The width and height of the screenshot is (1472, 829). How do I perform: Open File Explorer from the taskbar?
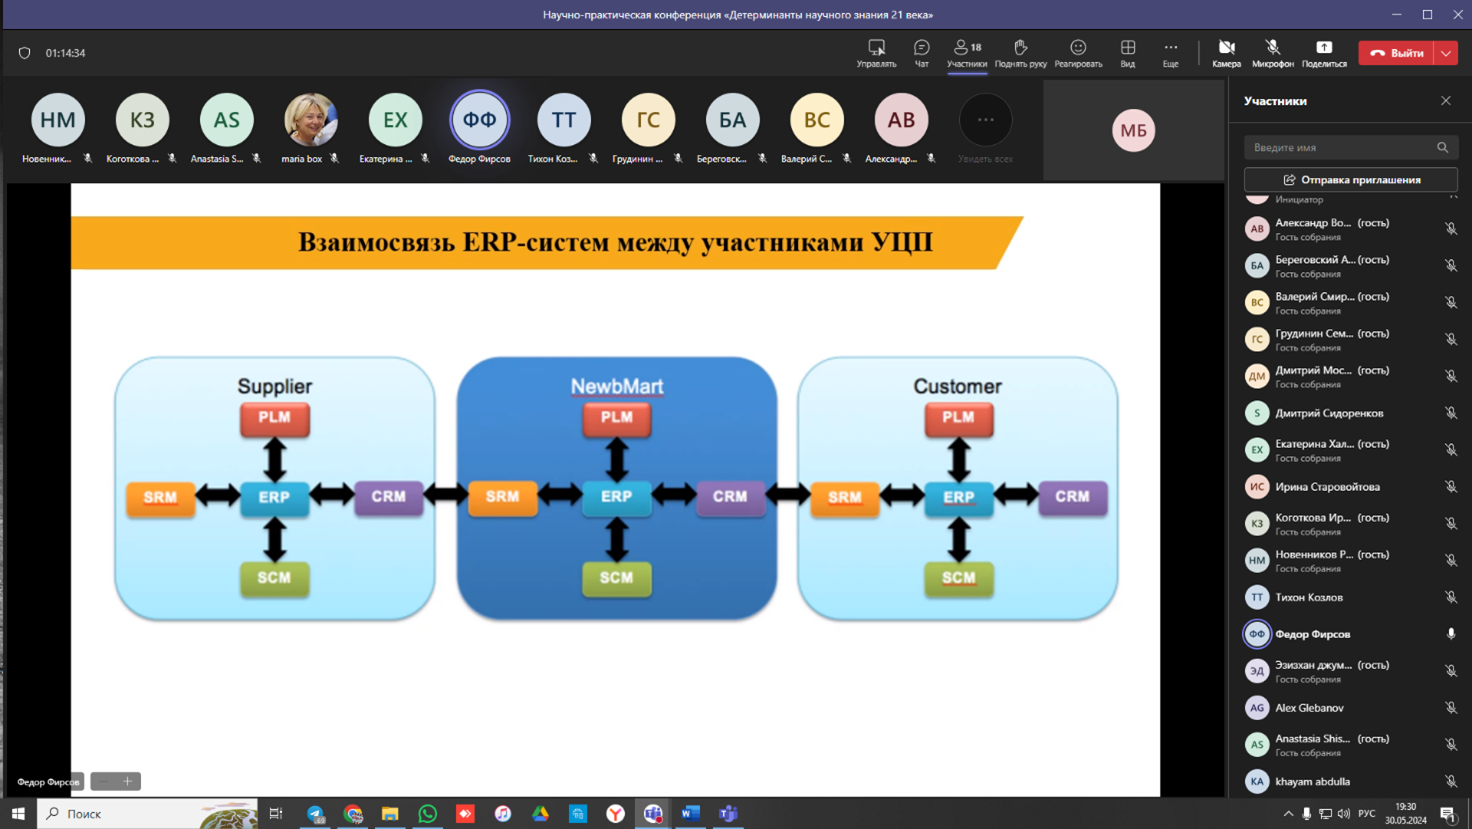coord(390,814)
